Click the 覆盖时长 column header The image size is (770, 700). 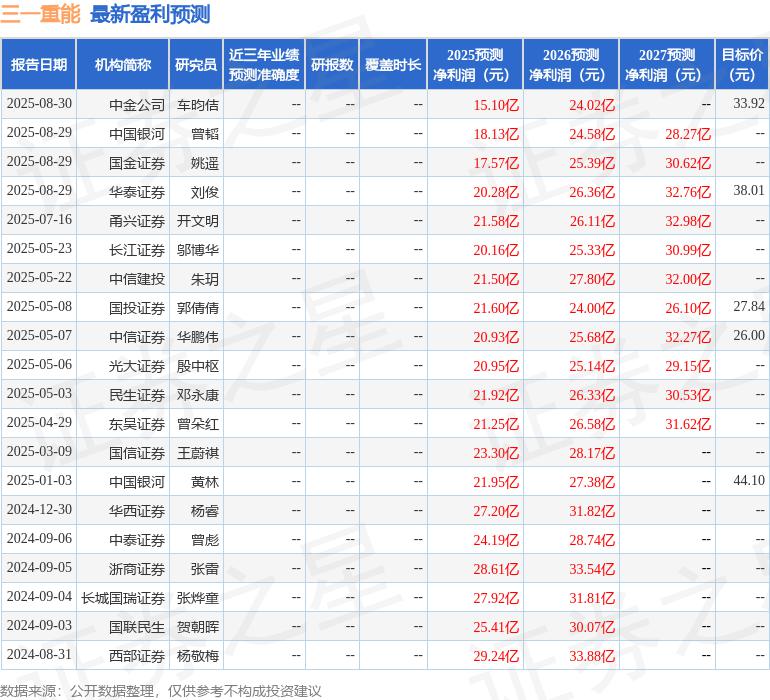(x=393, y=64)
